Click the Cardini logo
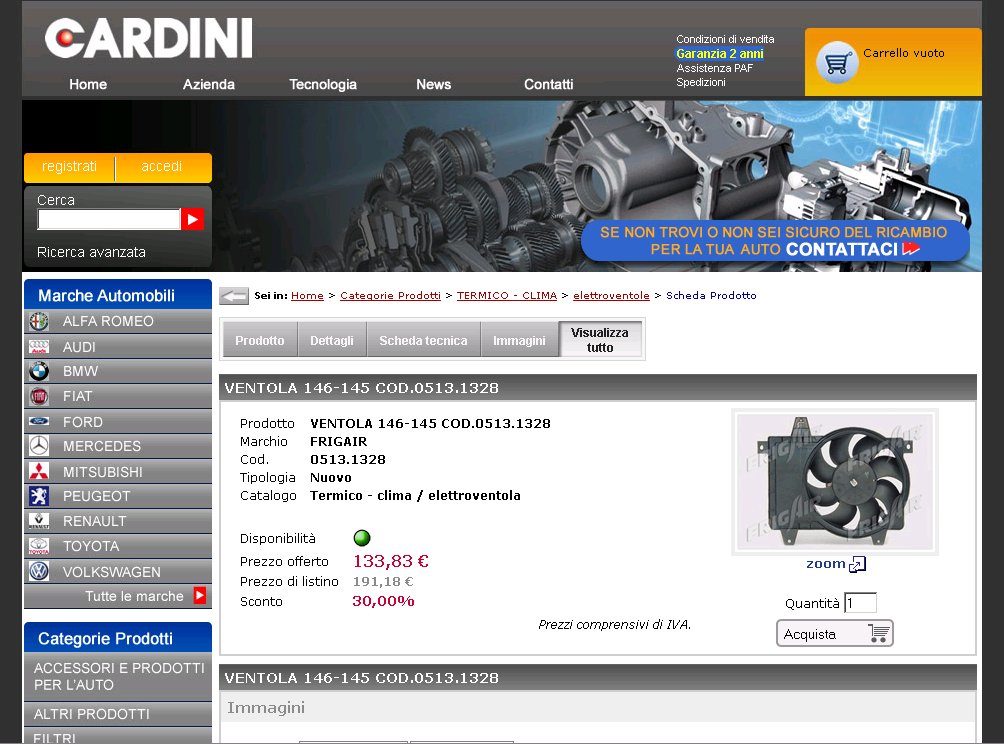The height and width of the screenshot is (744, 1004). click(149, 38)
